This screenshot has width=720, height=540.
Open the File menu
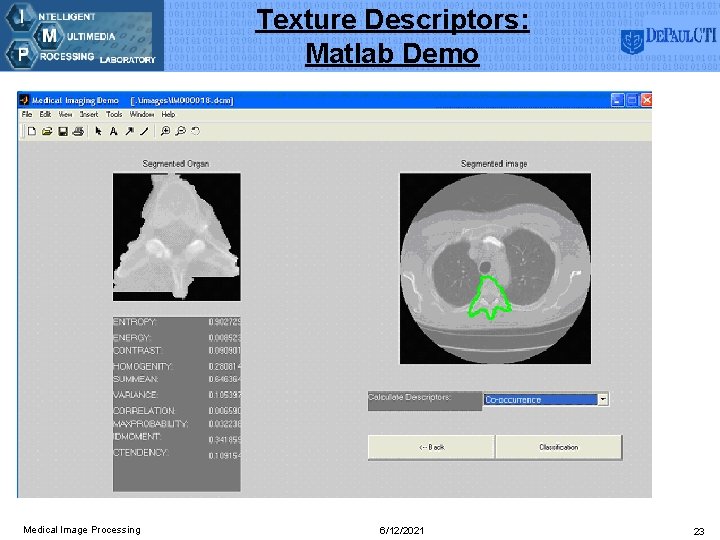(x=27, y=114)
